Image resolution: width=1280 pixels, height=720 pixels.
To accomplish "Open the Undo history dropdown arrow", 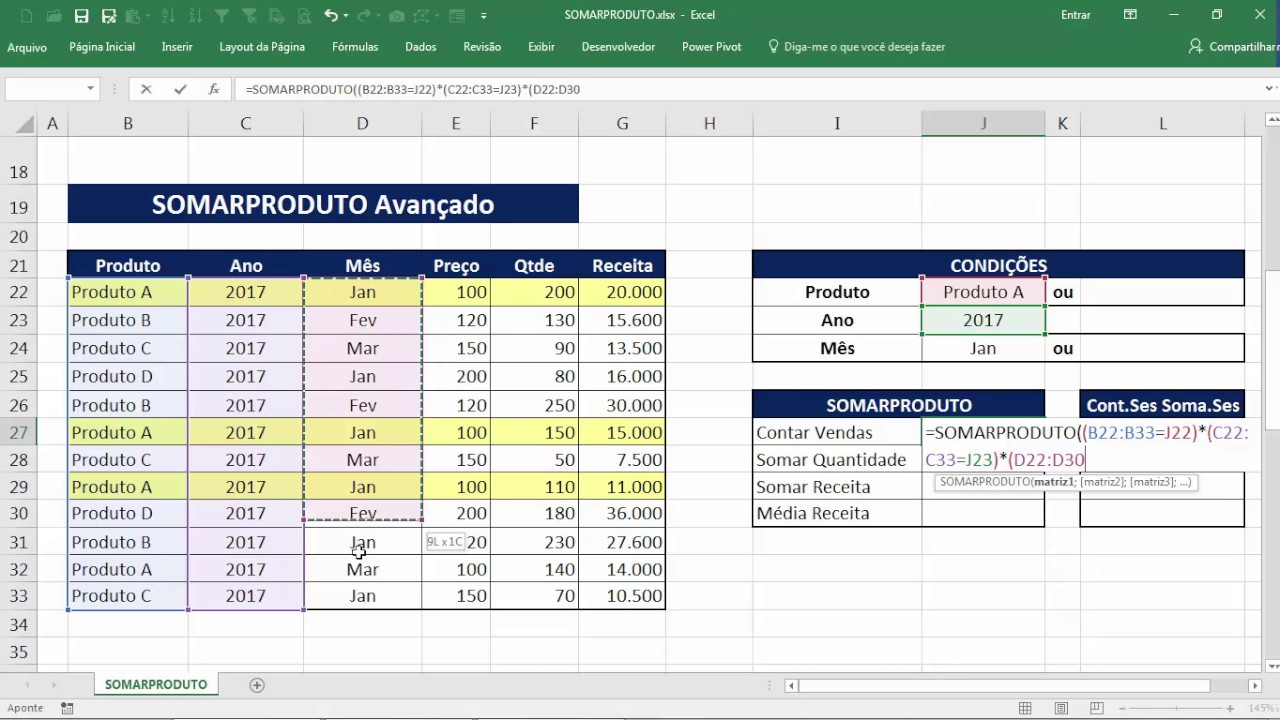I will pos(346,15).
